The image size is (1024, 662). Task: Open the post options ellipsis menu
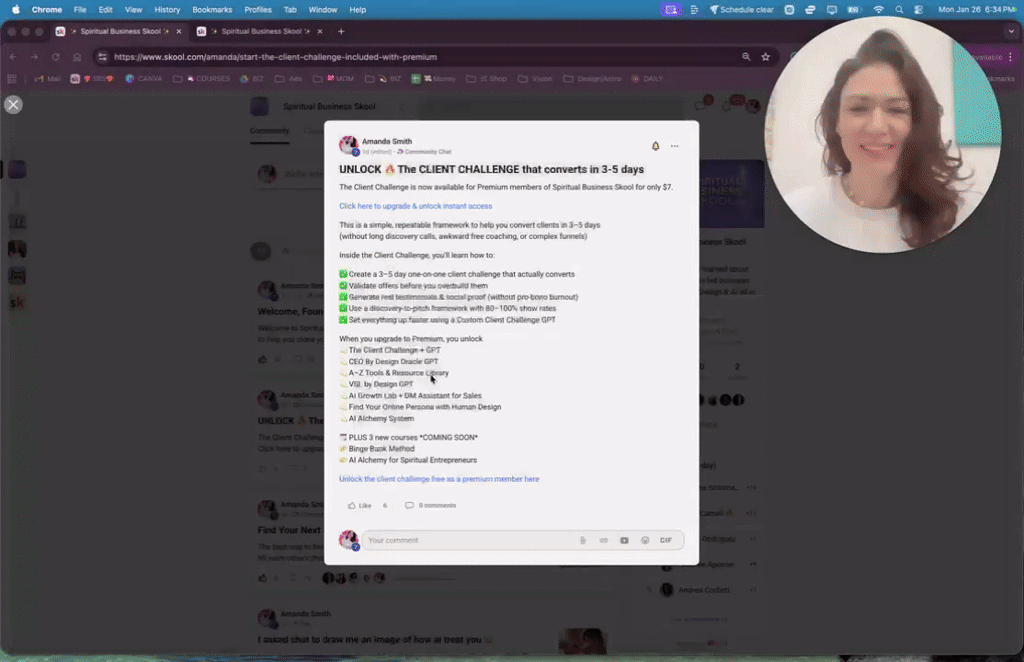tap(675, 145)
